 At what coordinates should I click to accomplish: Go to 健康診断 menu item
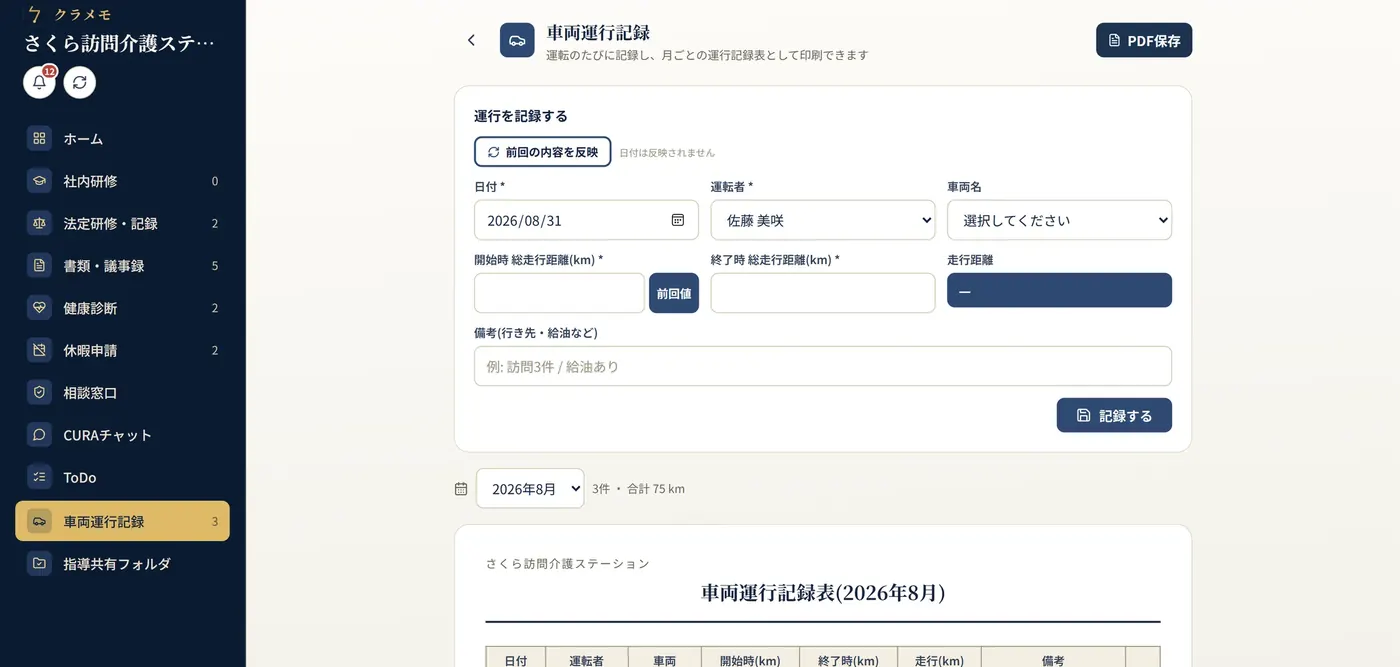point(122,308)
